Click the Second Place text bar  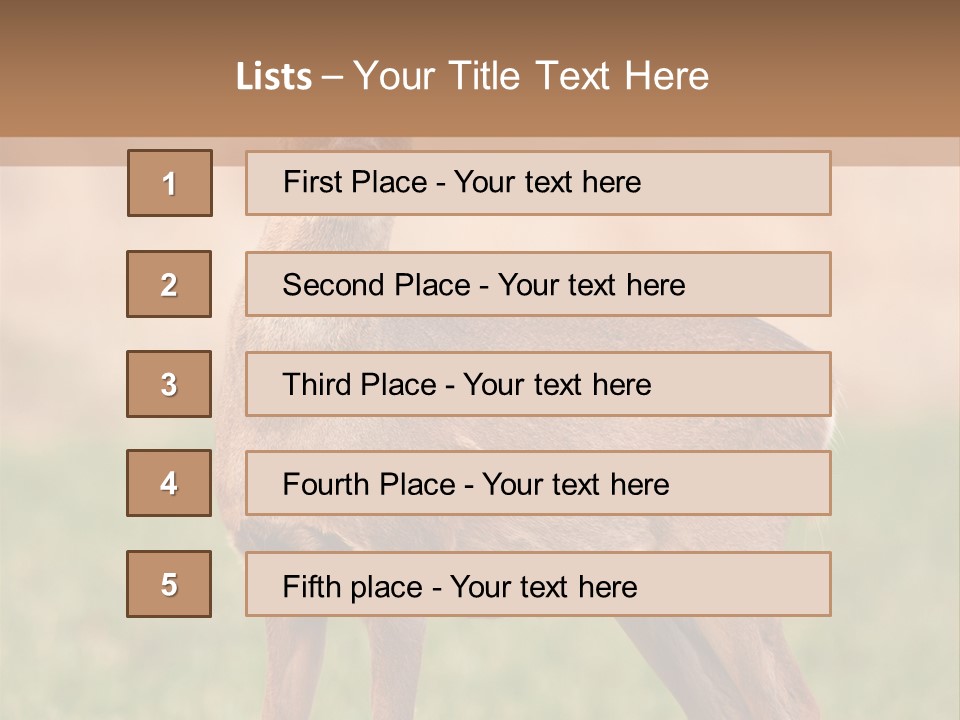pos(538,284)
